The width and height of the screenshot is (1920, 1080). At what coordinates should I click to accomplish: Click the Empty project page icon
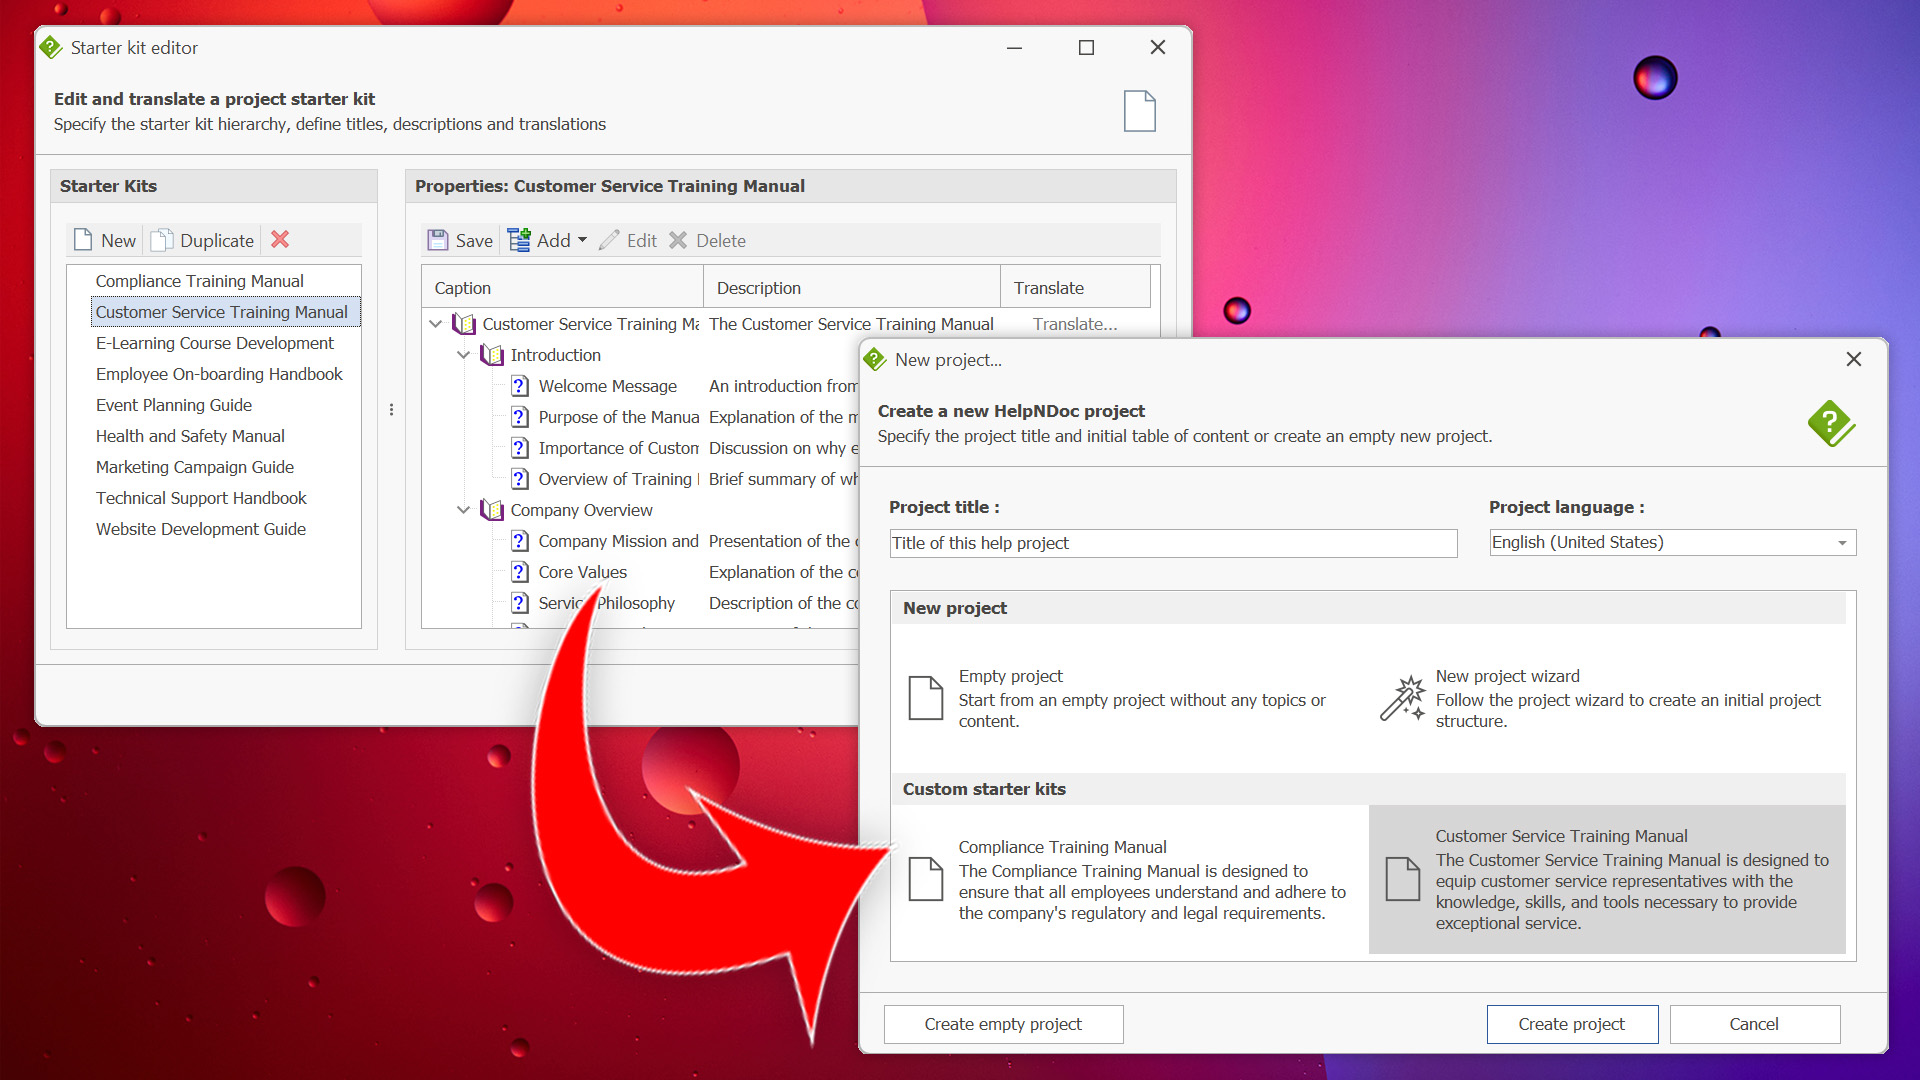[x=925, y=698]
